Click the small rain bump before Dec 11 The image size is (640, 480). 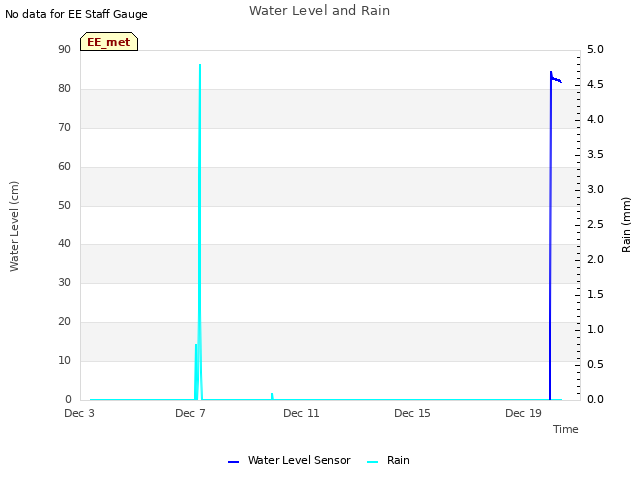coord(272,396)
